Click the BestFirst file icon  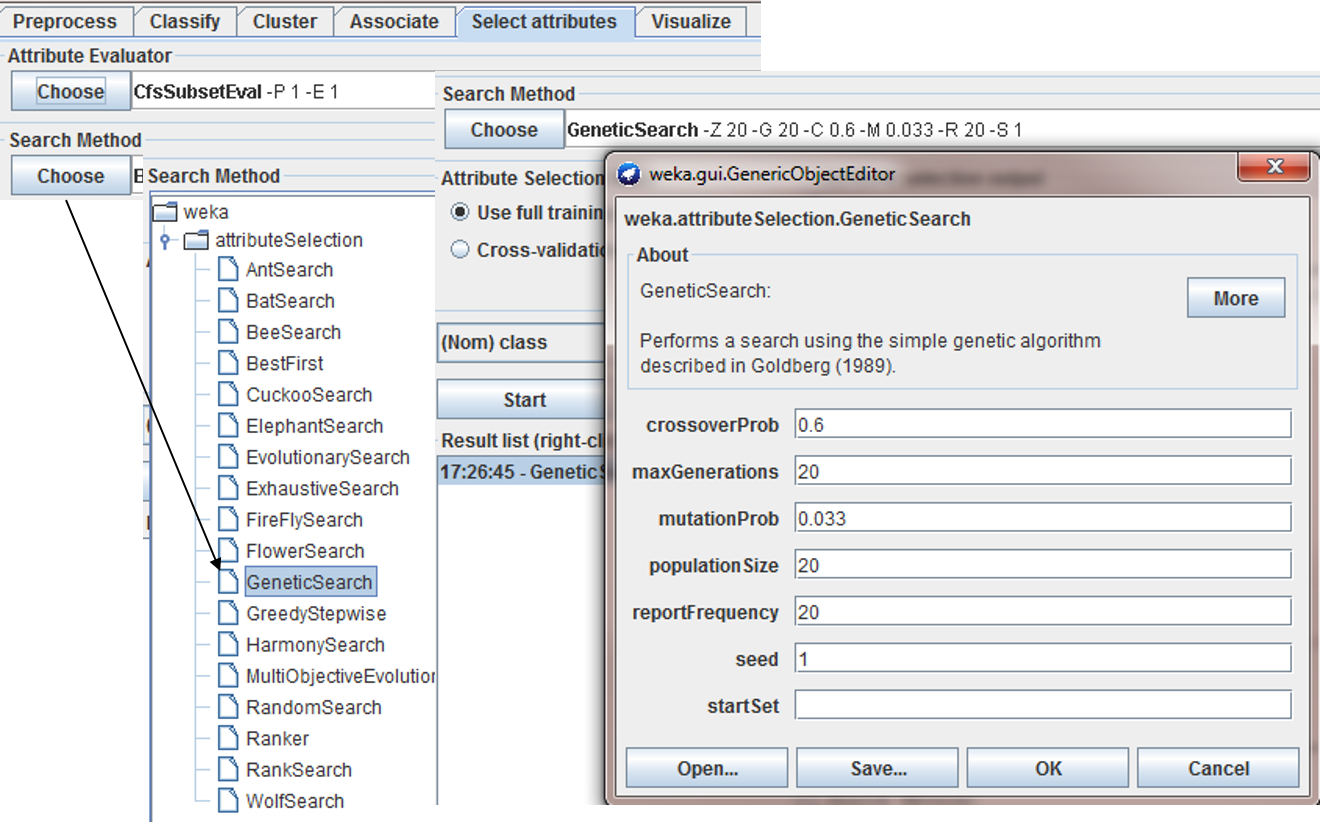228,363
